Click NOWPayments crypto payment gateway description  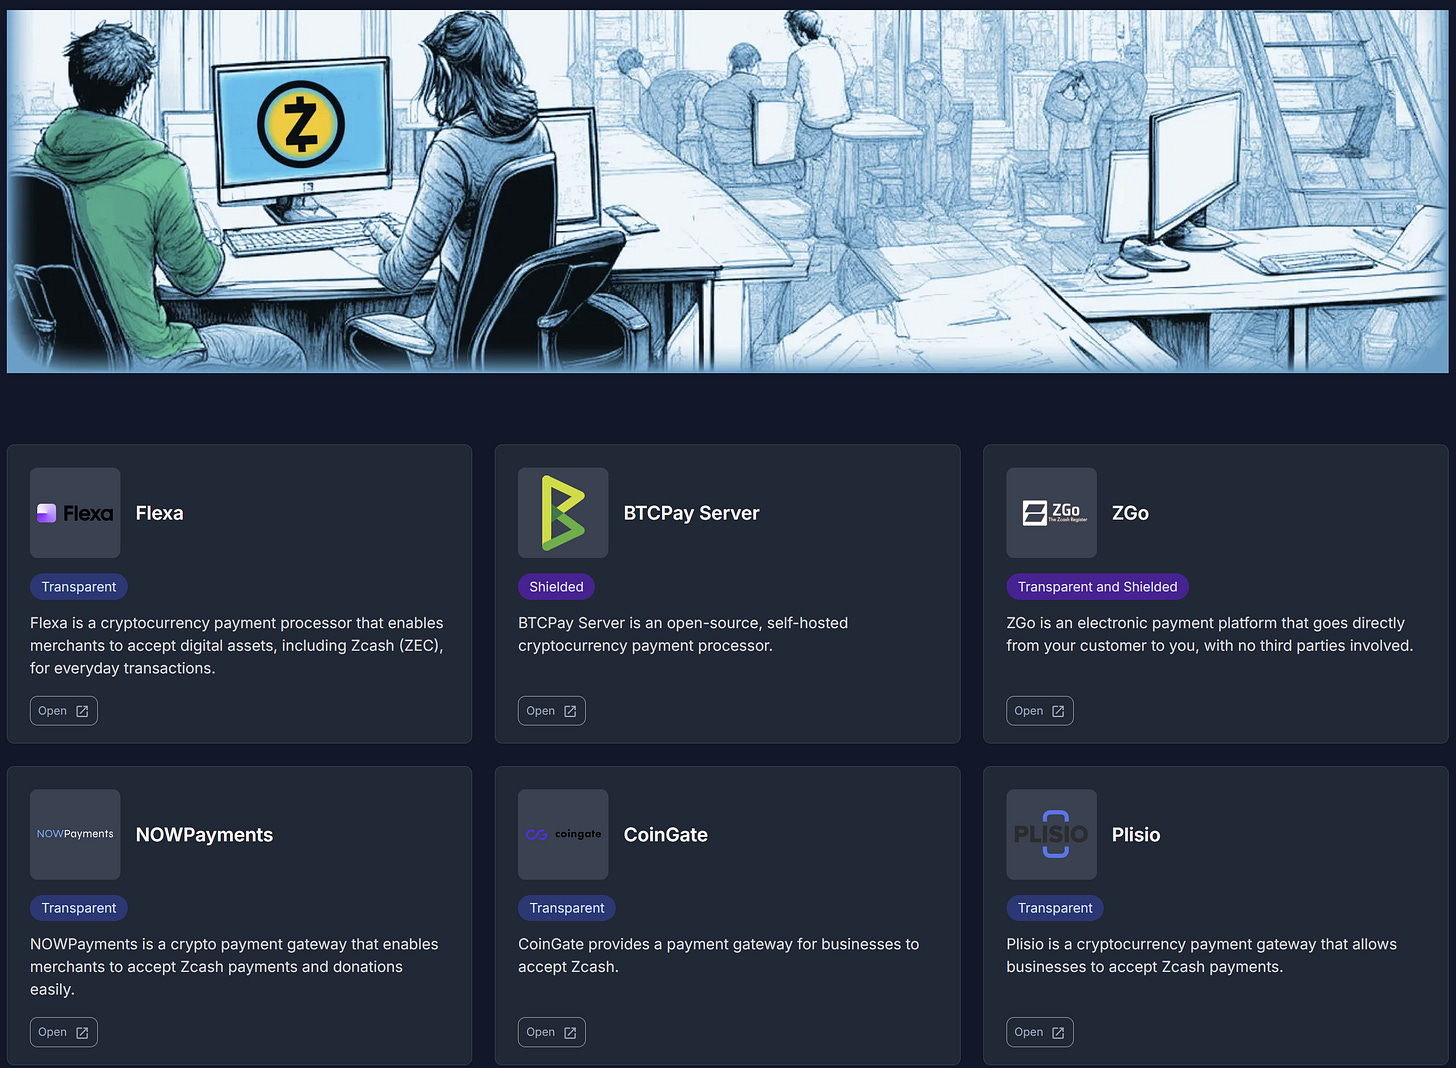pos(234,966)
